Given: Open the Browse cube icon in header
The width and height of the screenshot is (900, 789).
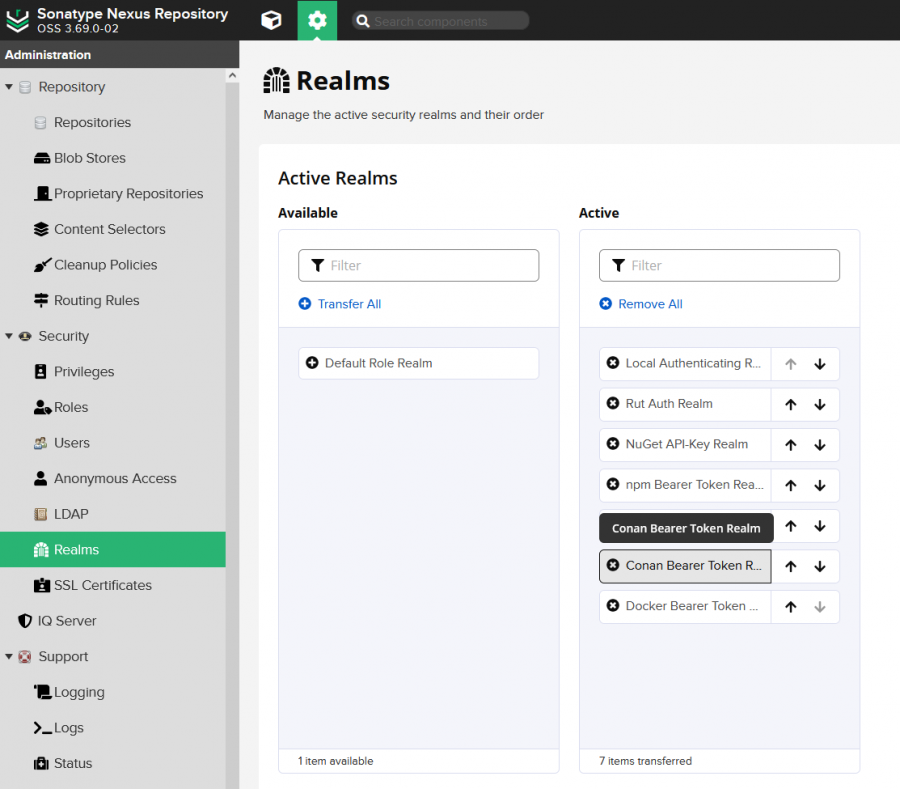Looking at the screenshot, I should [x=270, y=20].
